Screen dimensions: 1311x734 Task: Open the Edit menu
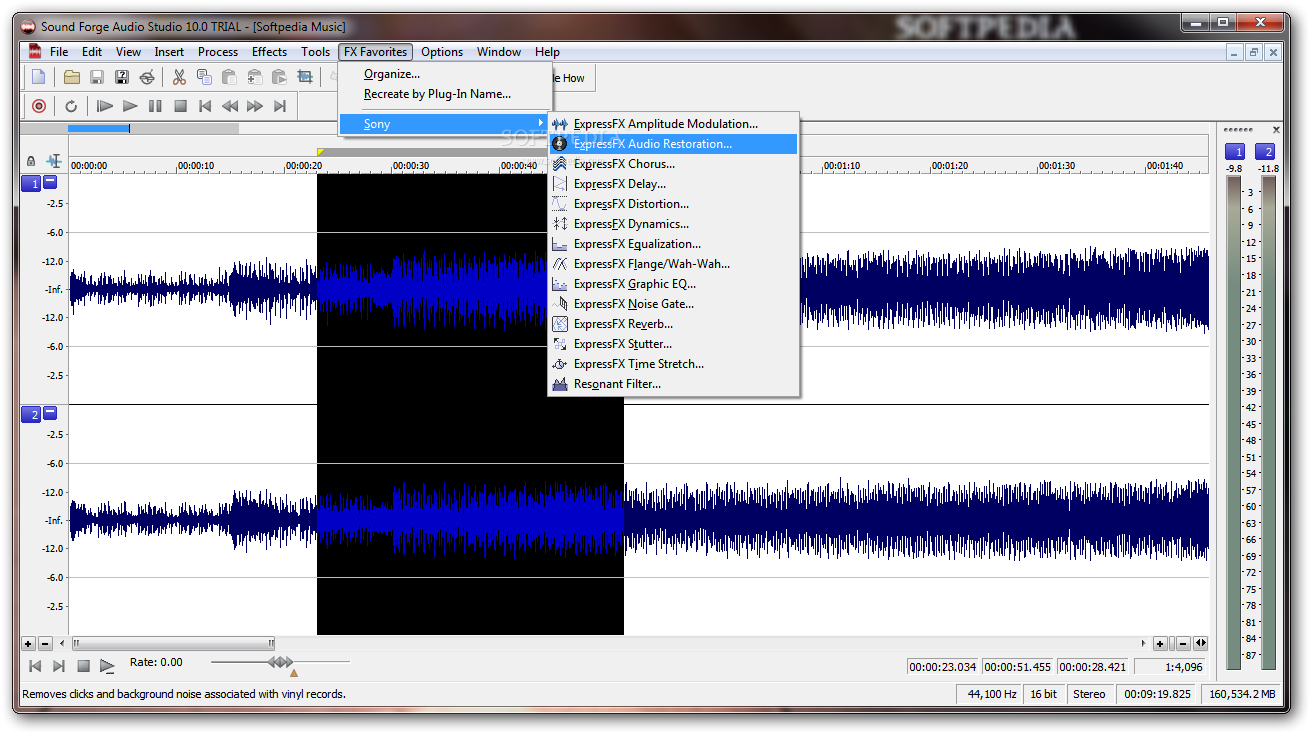(92, 52)
